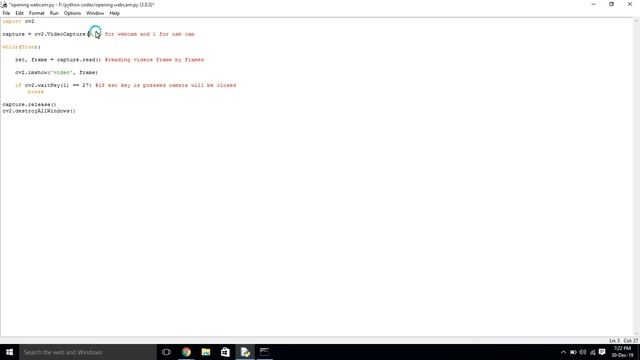
Task: Click the 'capture.release()' line
Action: click(29, 104)
